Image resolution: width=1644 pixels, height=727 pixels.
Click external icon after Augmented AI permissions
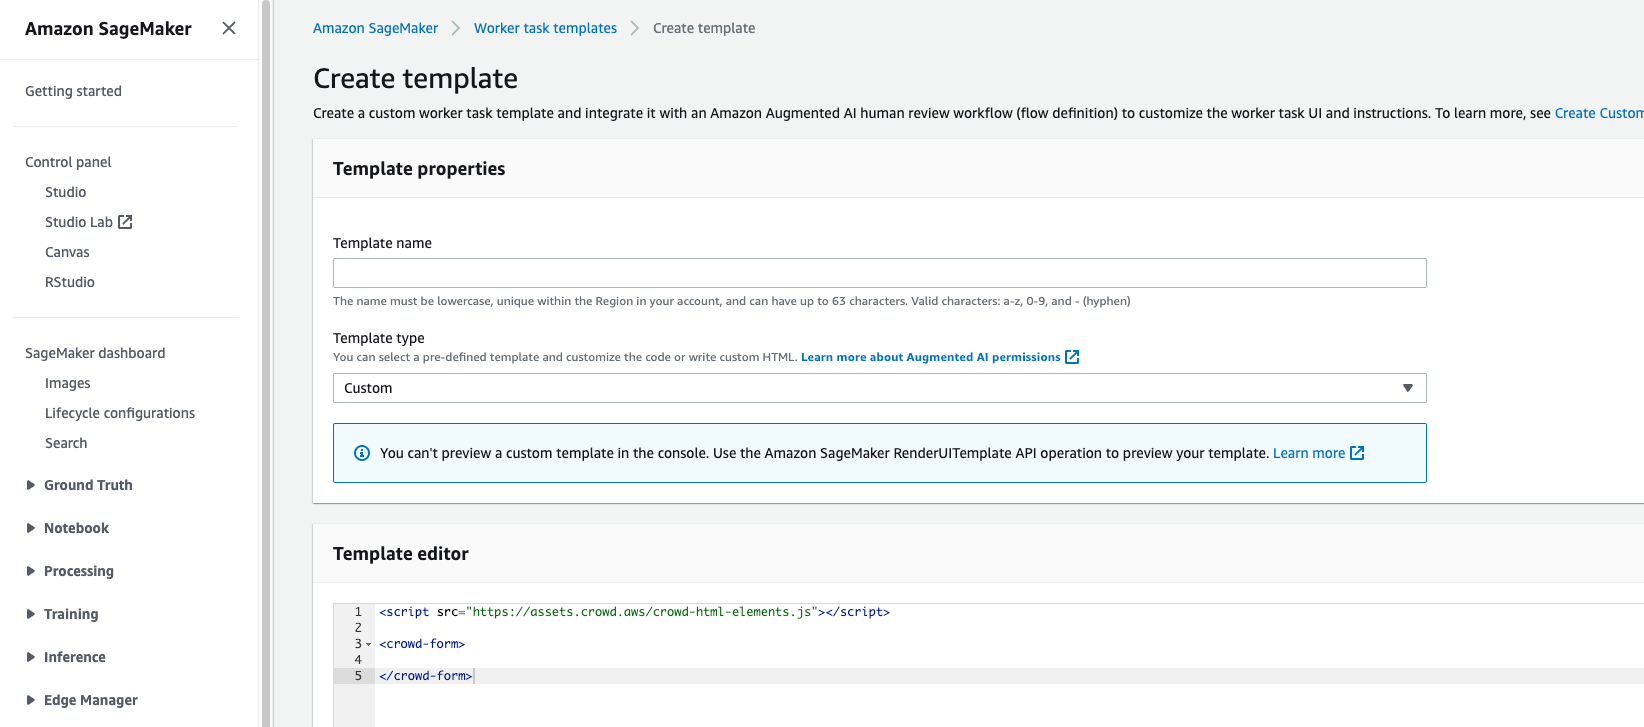[x=1072, y=357]
